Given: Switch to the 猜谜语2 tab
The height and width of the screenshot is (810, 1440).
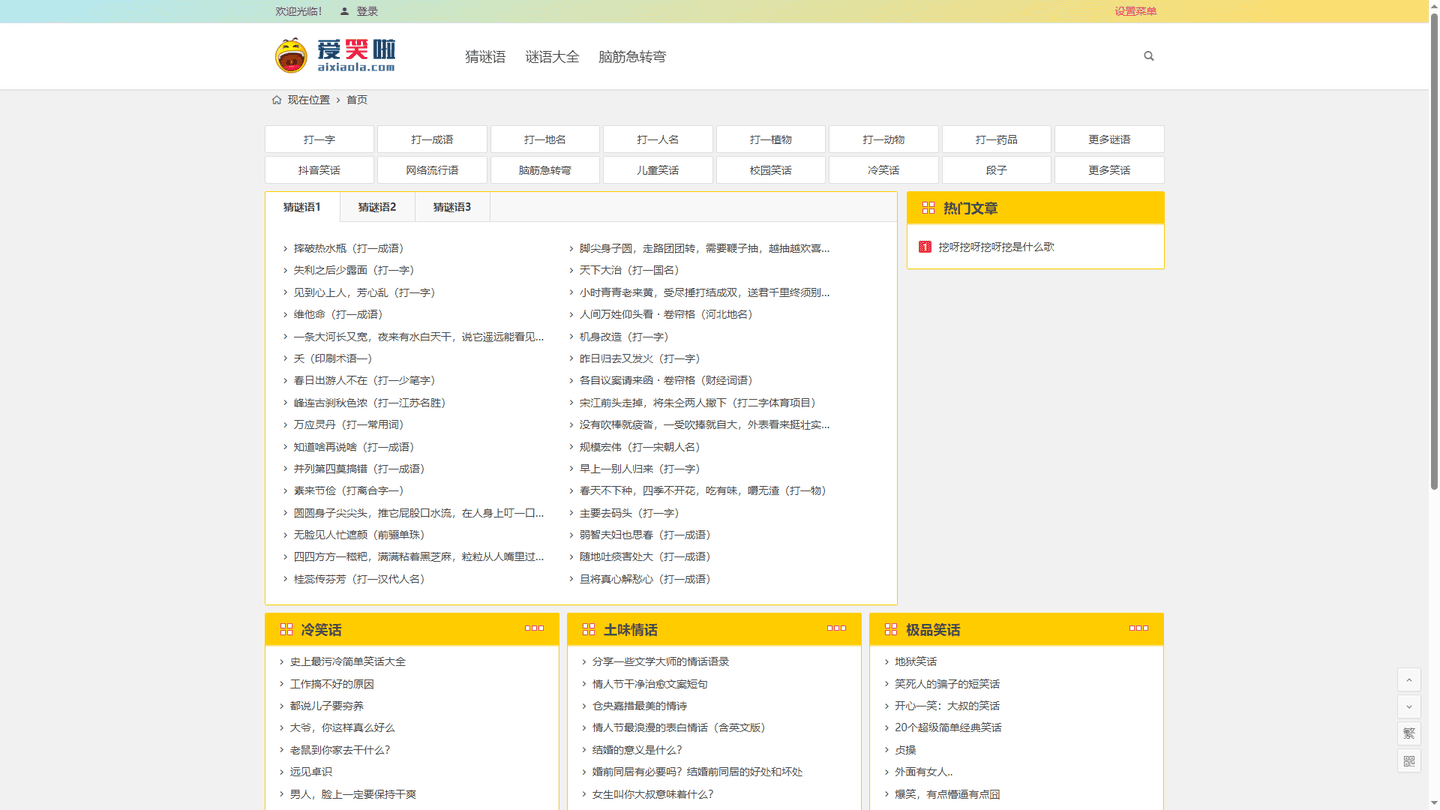Looking at the screenshot, I should [x=377, y=207].
